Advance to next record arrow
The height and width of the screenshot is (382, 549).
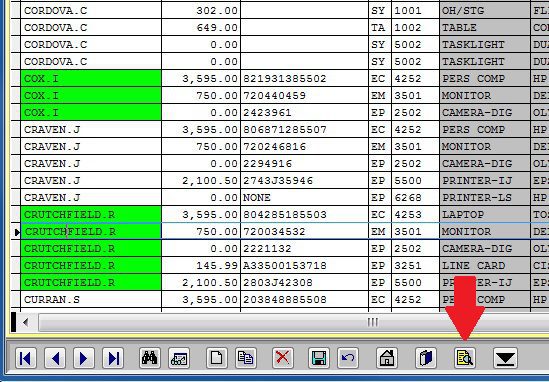pyautogui.click(x=84, y=358)
